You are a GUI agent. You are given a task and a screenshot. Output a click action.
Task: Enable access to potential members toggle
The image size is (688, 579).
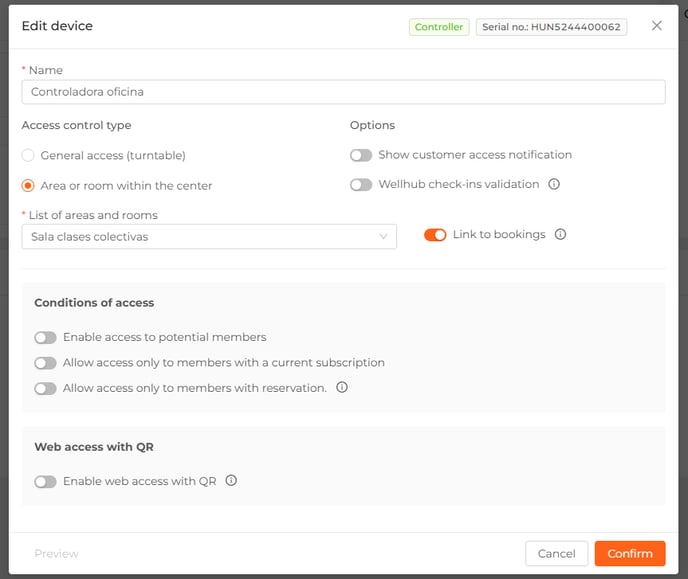click(x=45, y=338)
